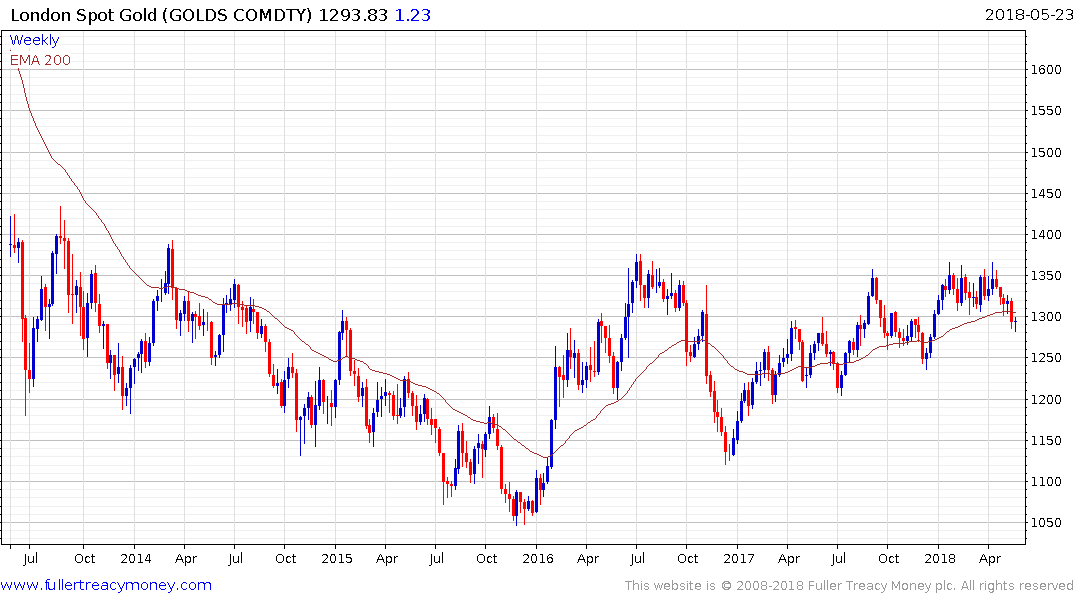The width and height of the screenshot is (1075, 600).
Task: Select the 1050 price axis label
Action: pos(1046,523)
